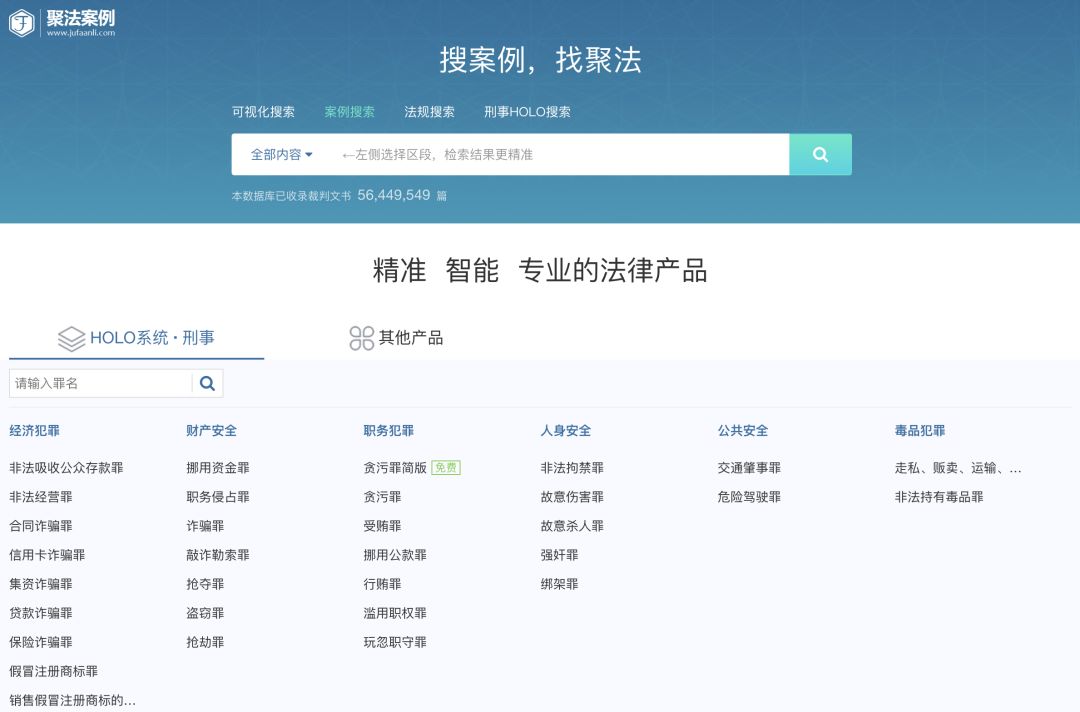Viewport: 1080px width, 712px height.
Task: Open 挪用资金罪 link
Action: pyautogui.click(x=218, y=468)
